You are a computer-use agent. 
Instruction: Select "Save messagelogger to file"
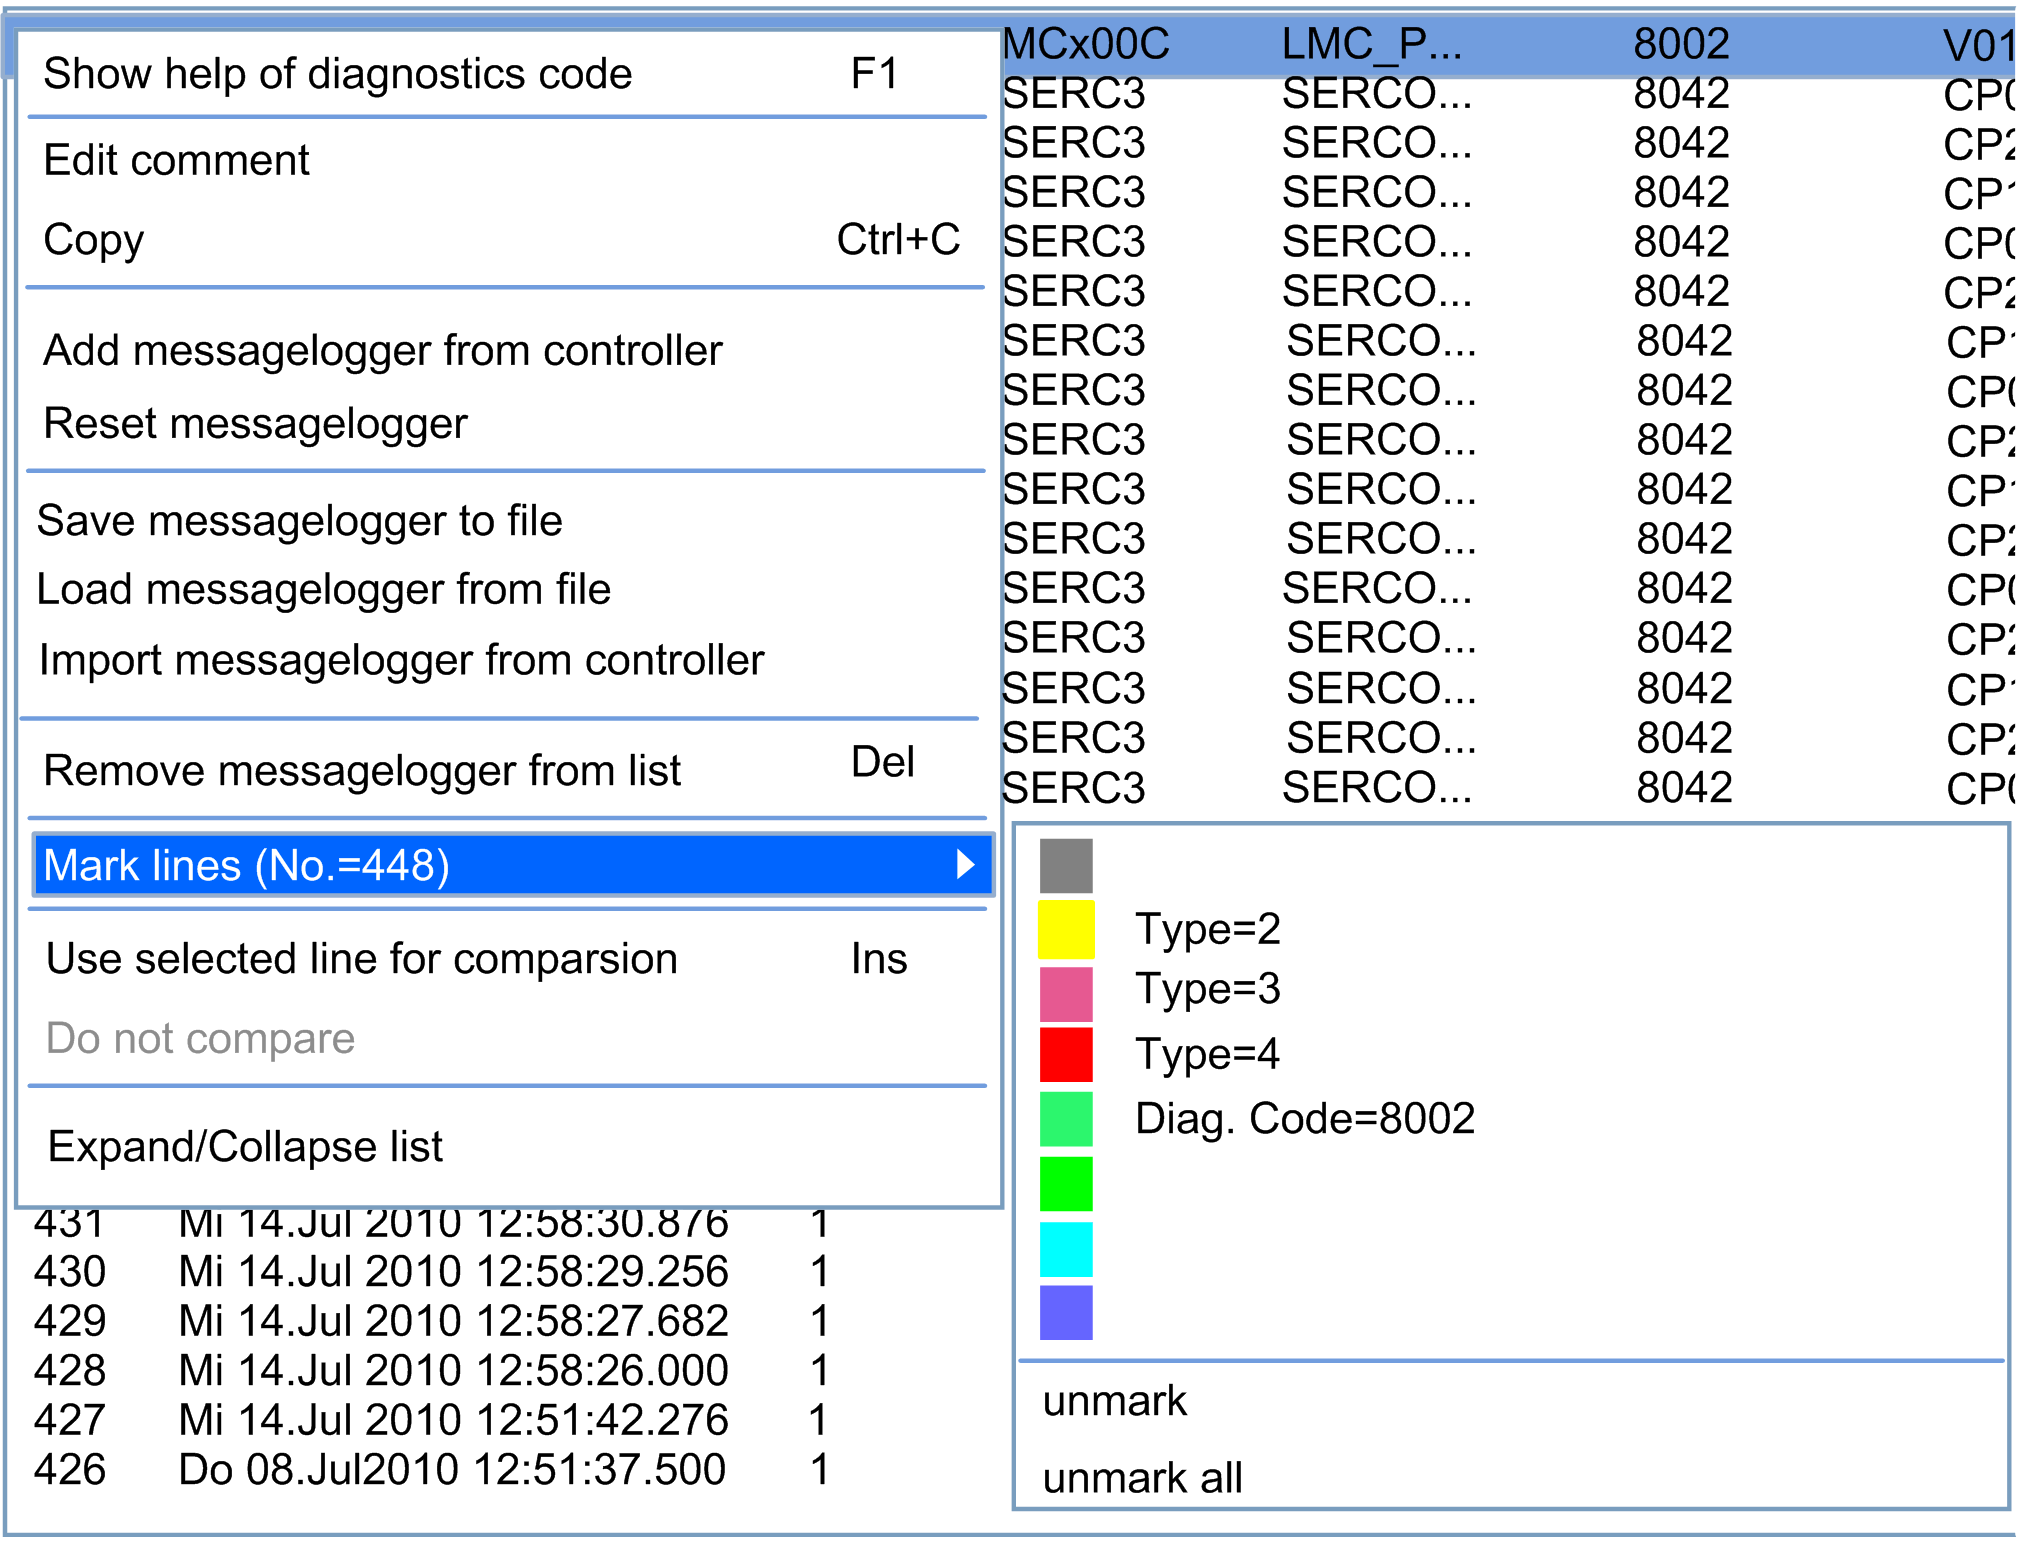click(x=300, y=521)
